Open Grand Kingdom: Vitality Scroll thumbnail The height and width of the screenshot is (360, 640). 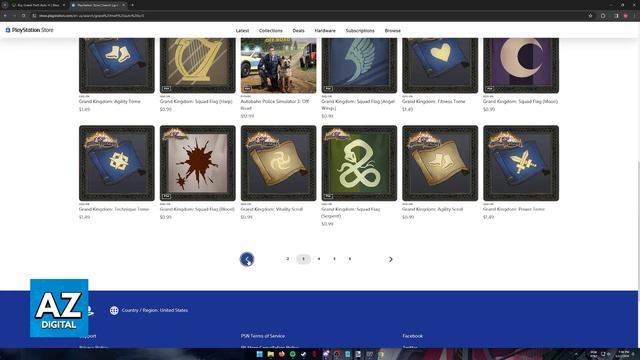coord(278,163)
